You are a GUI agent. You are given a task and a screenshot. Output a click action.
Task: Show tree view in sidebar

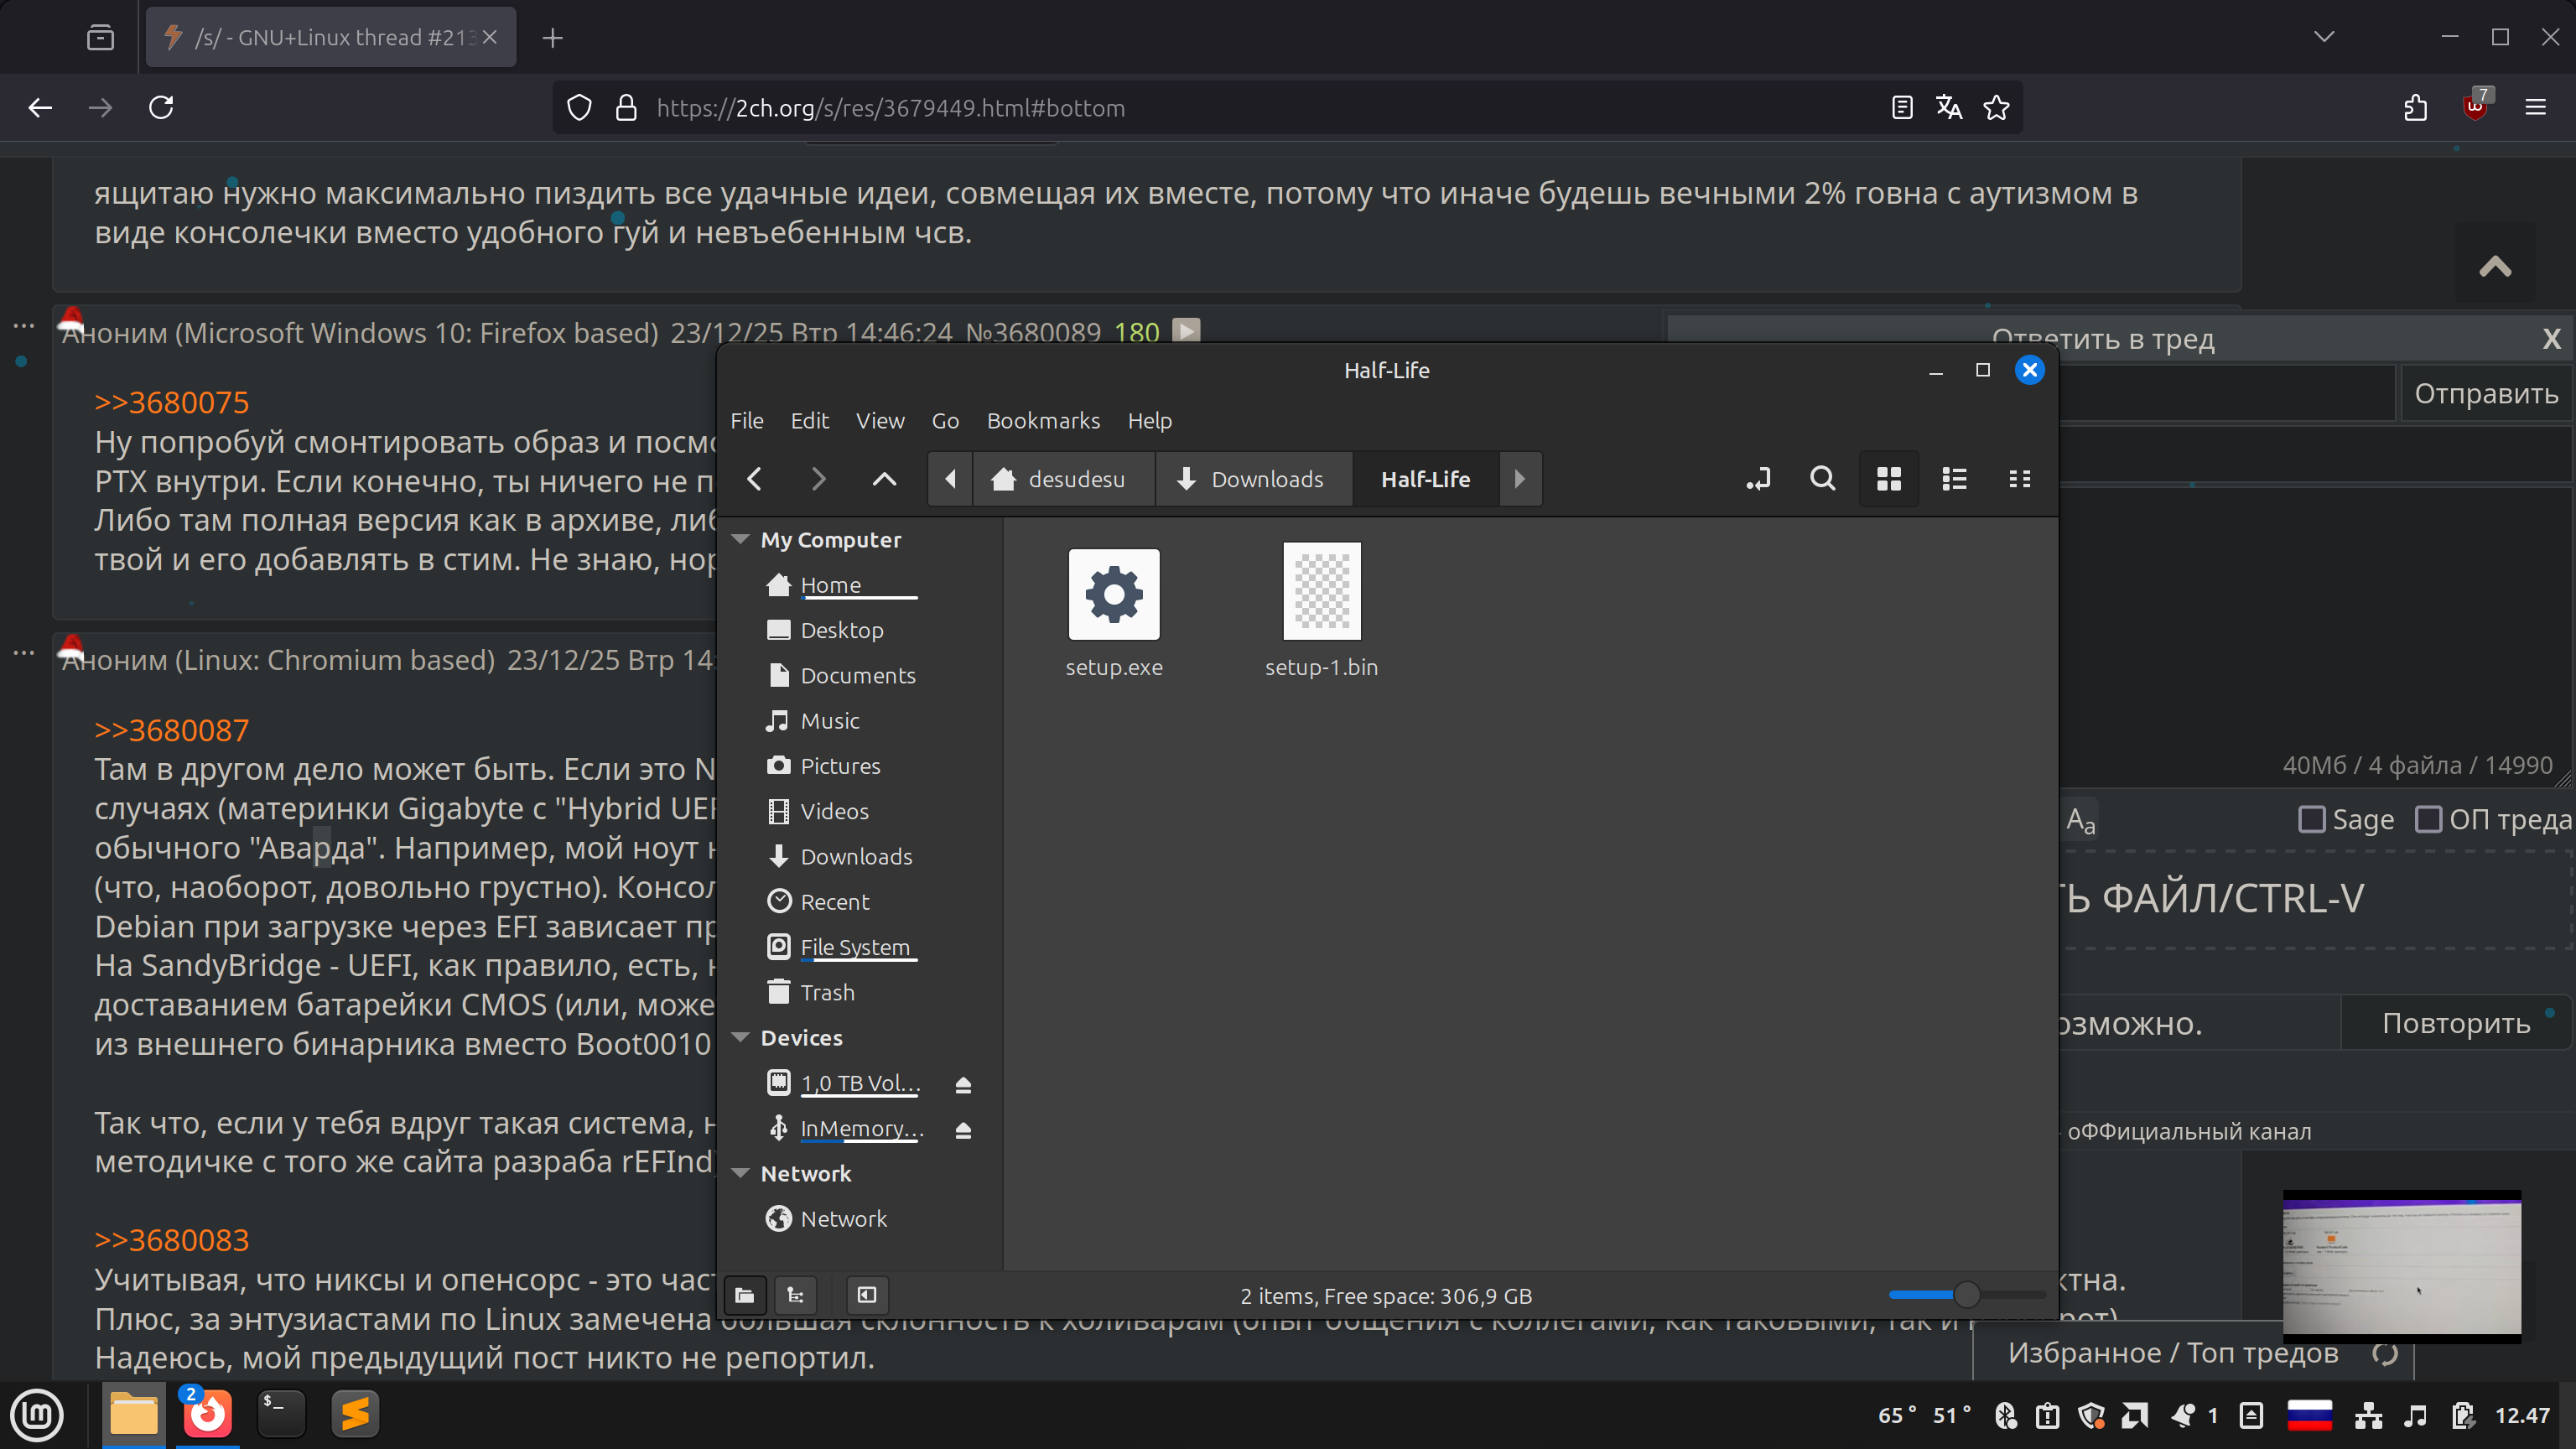point(796,1295)
